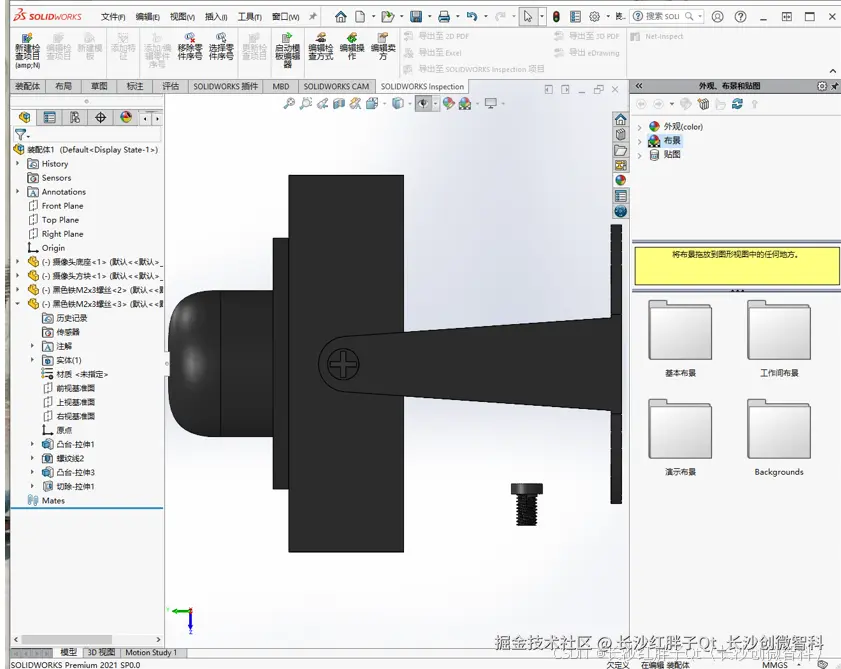
Task: Expand the 凸台-拉伸1 feature
Action: (32, 444)
